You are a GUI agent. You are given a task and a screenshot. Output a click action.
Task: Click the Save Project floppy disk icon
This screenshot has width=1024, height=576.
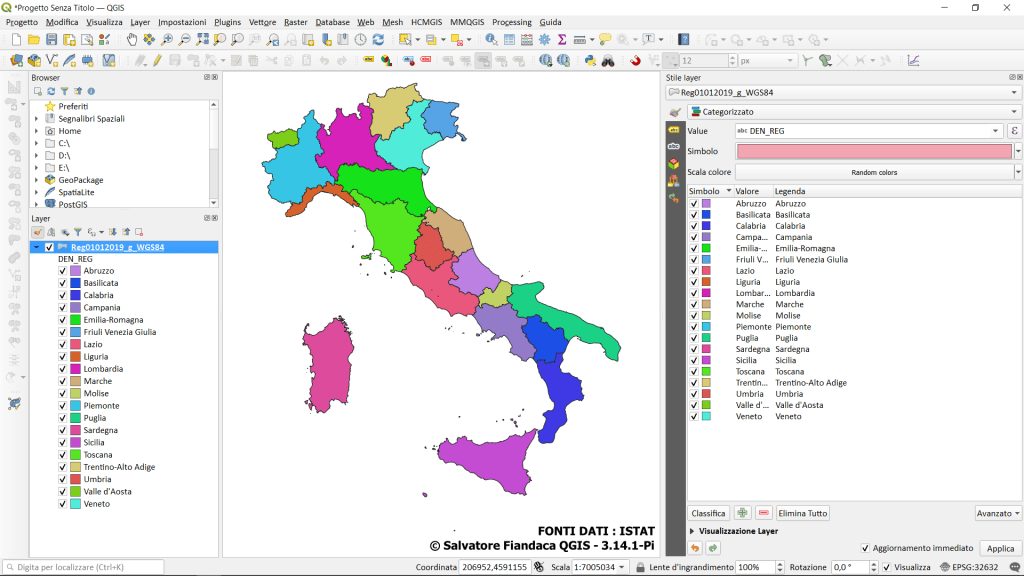[52, 39]
